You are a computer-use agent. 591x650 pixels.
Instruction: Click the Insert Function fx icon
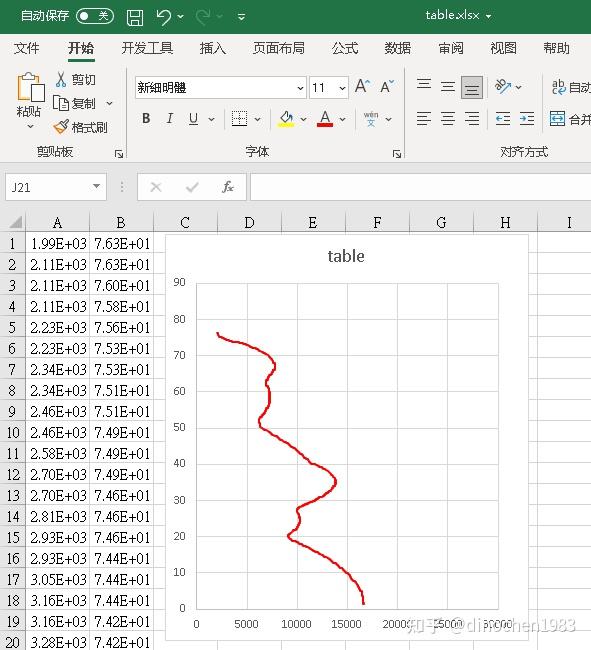point(228,187)
